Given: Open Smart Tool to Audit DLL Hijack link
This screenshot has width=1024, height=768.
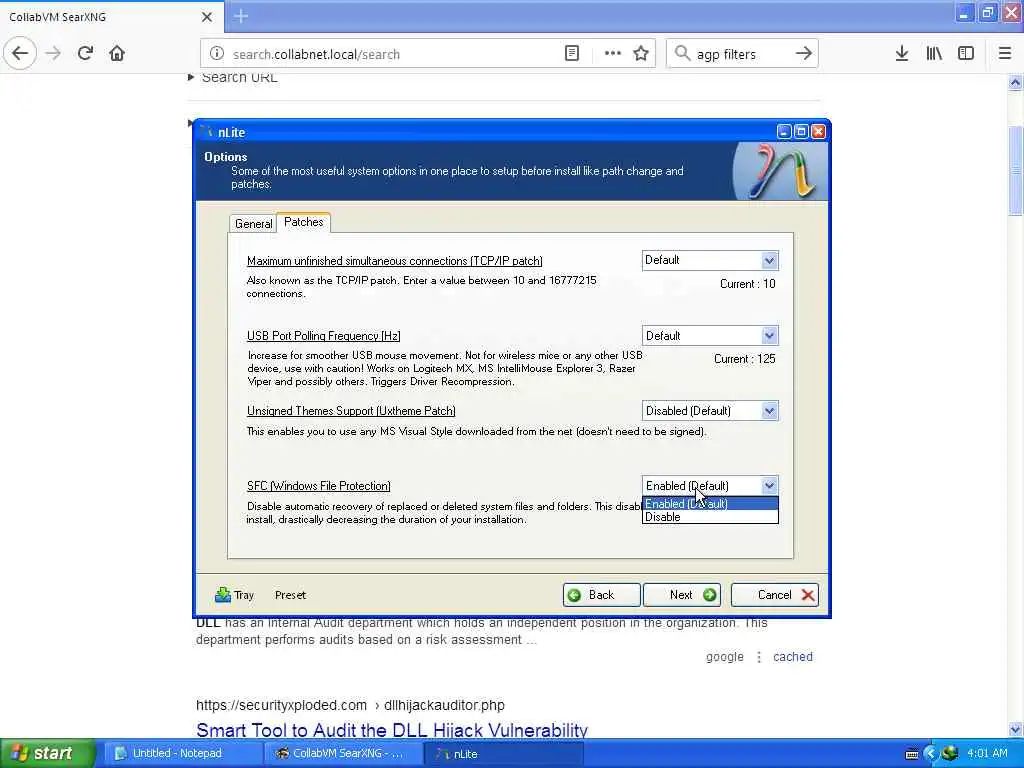Looking at the screenshot, I should pos(392,729).
